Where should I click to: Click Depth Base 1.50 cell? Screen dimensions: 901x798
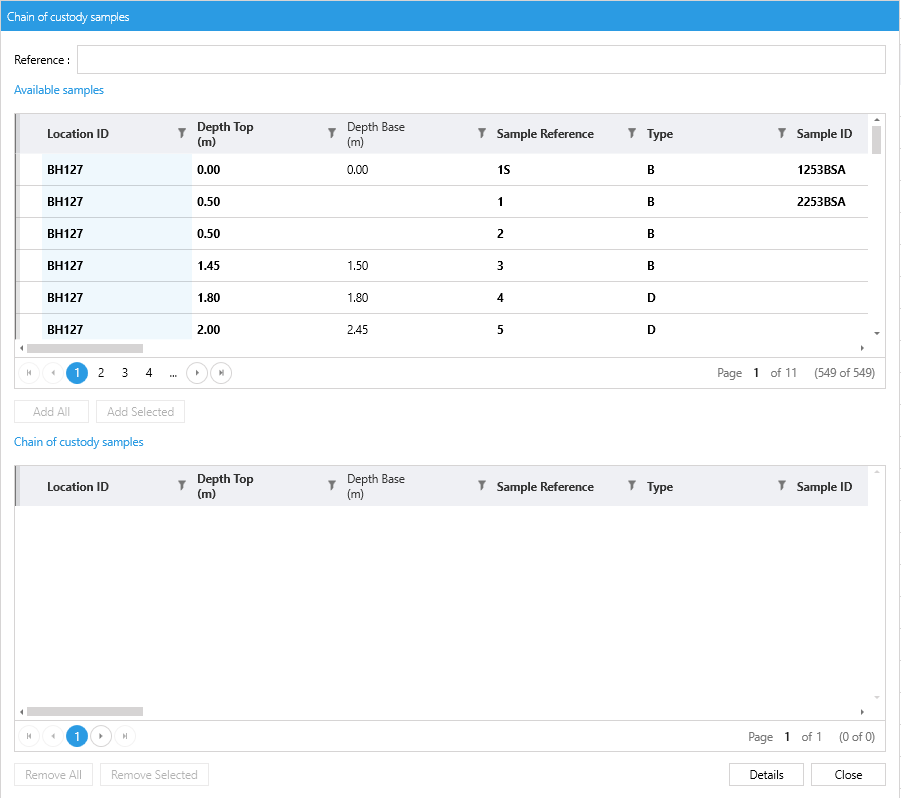click(x=417, y=265)
